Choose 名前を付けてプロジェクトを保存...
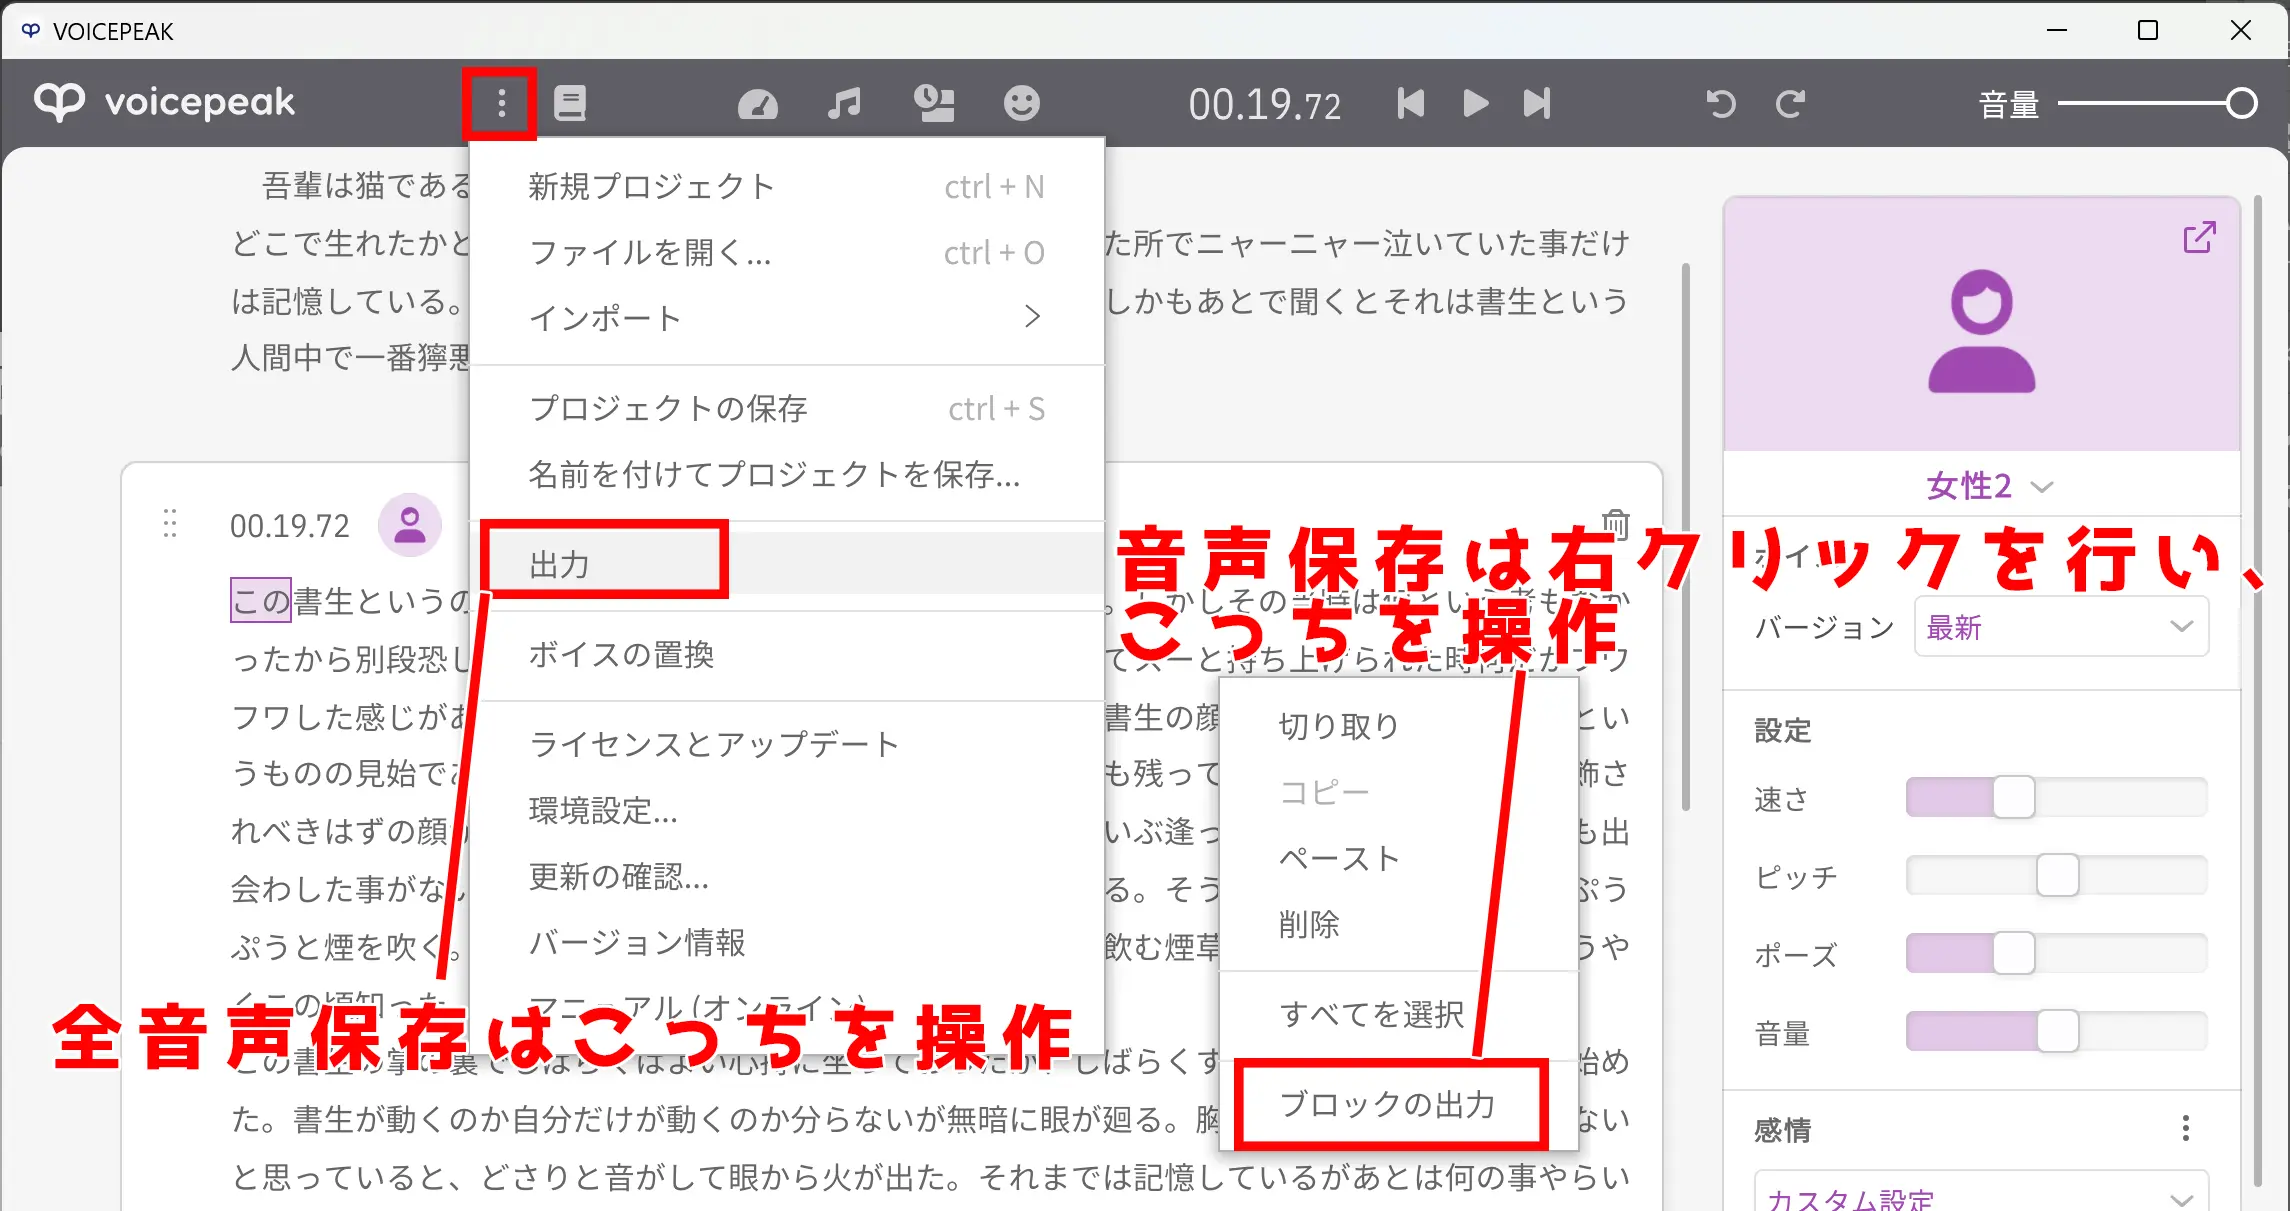Screen dimensions: 2290x1211 coord(787,474)
